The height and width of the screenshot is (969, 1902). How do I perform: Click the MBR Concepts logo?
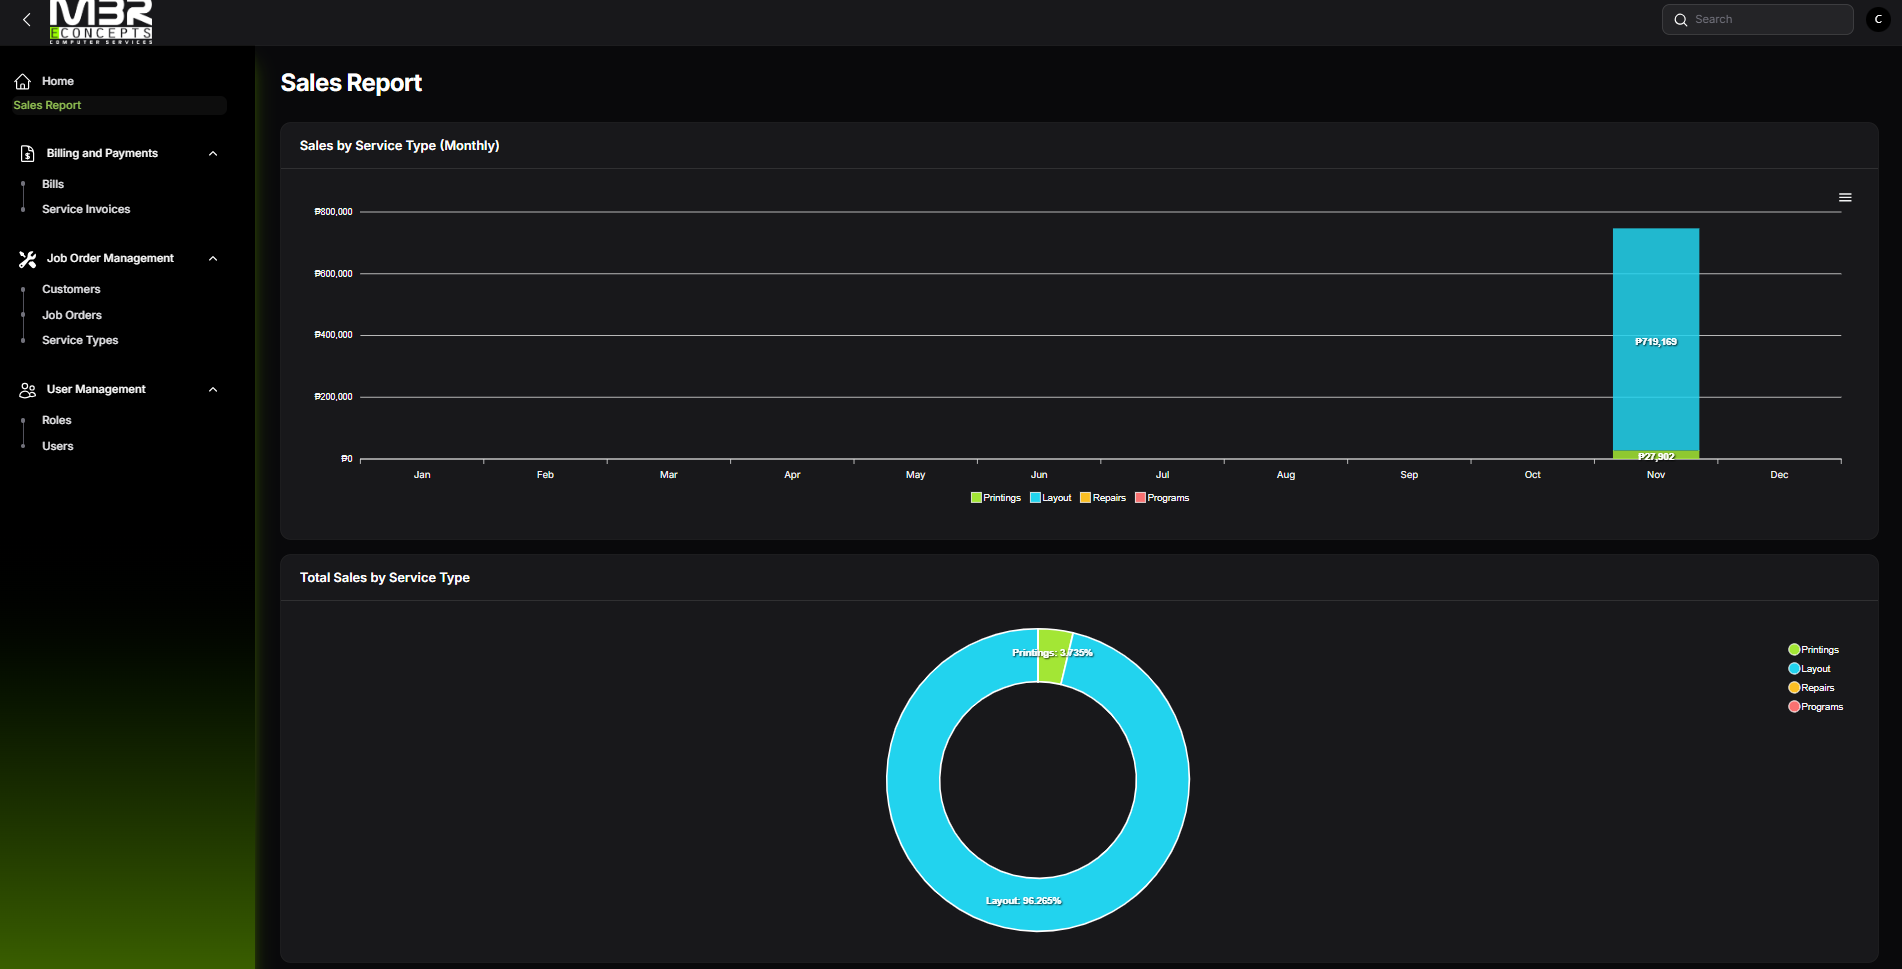click(101, 22)
